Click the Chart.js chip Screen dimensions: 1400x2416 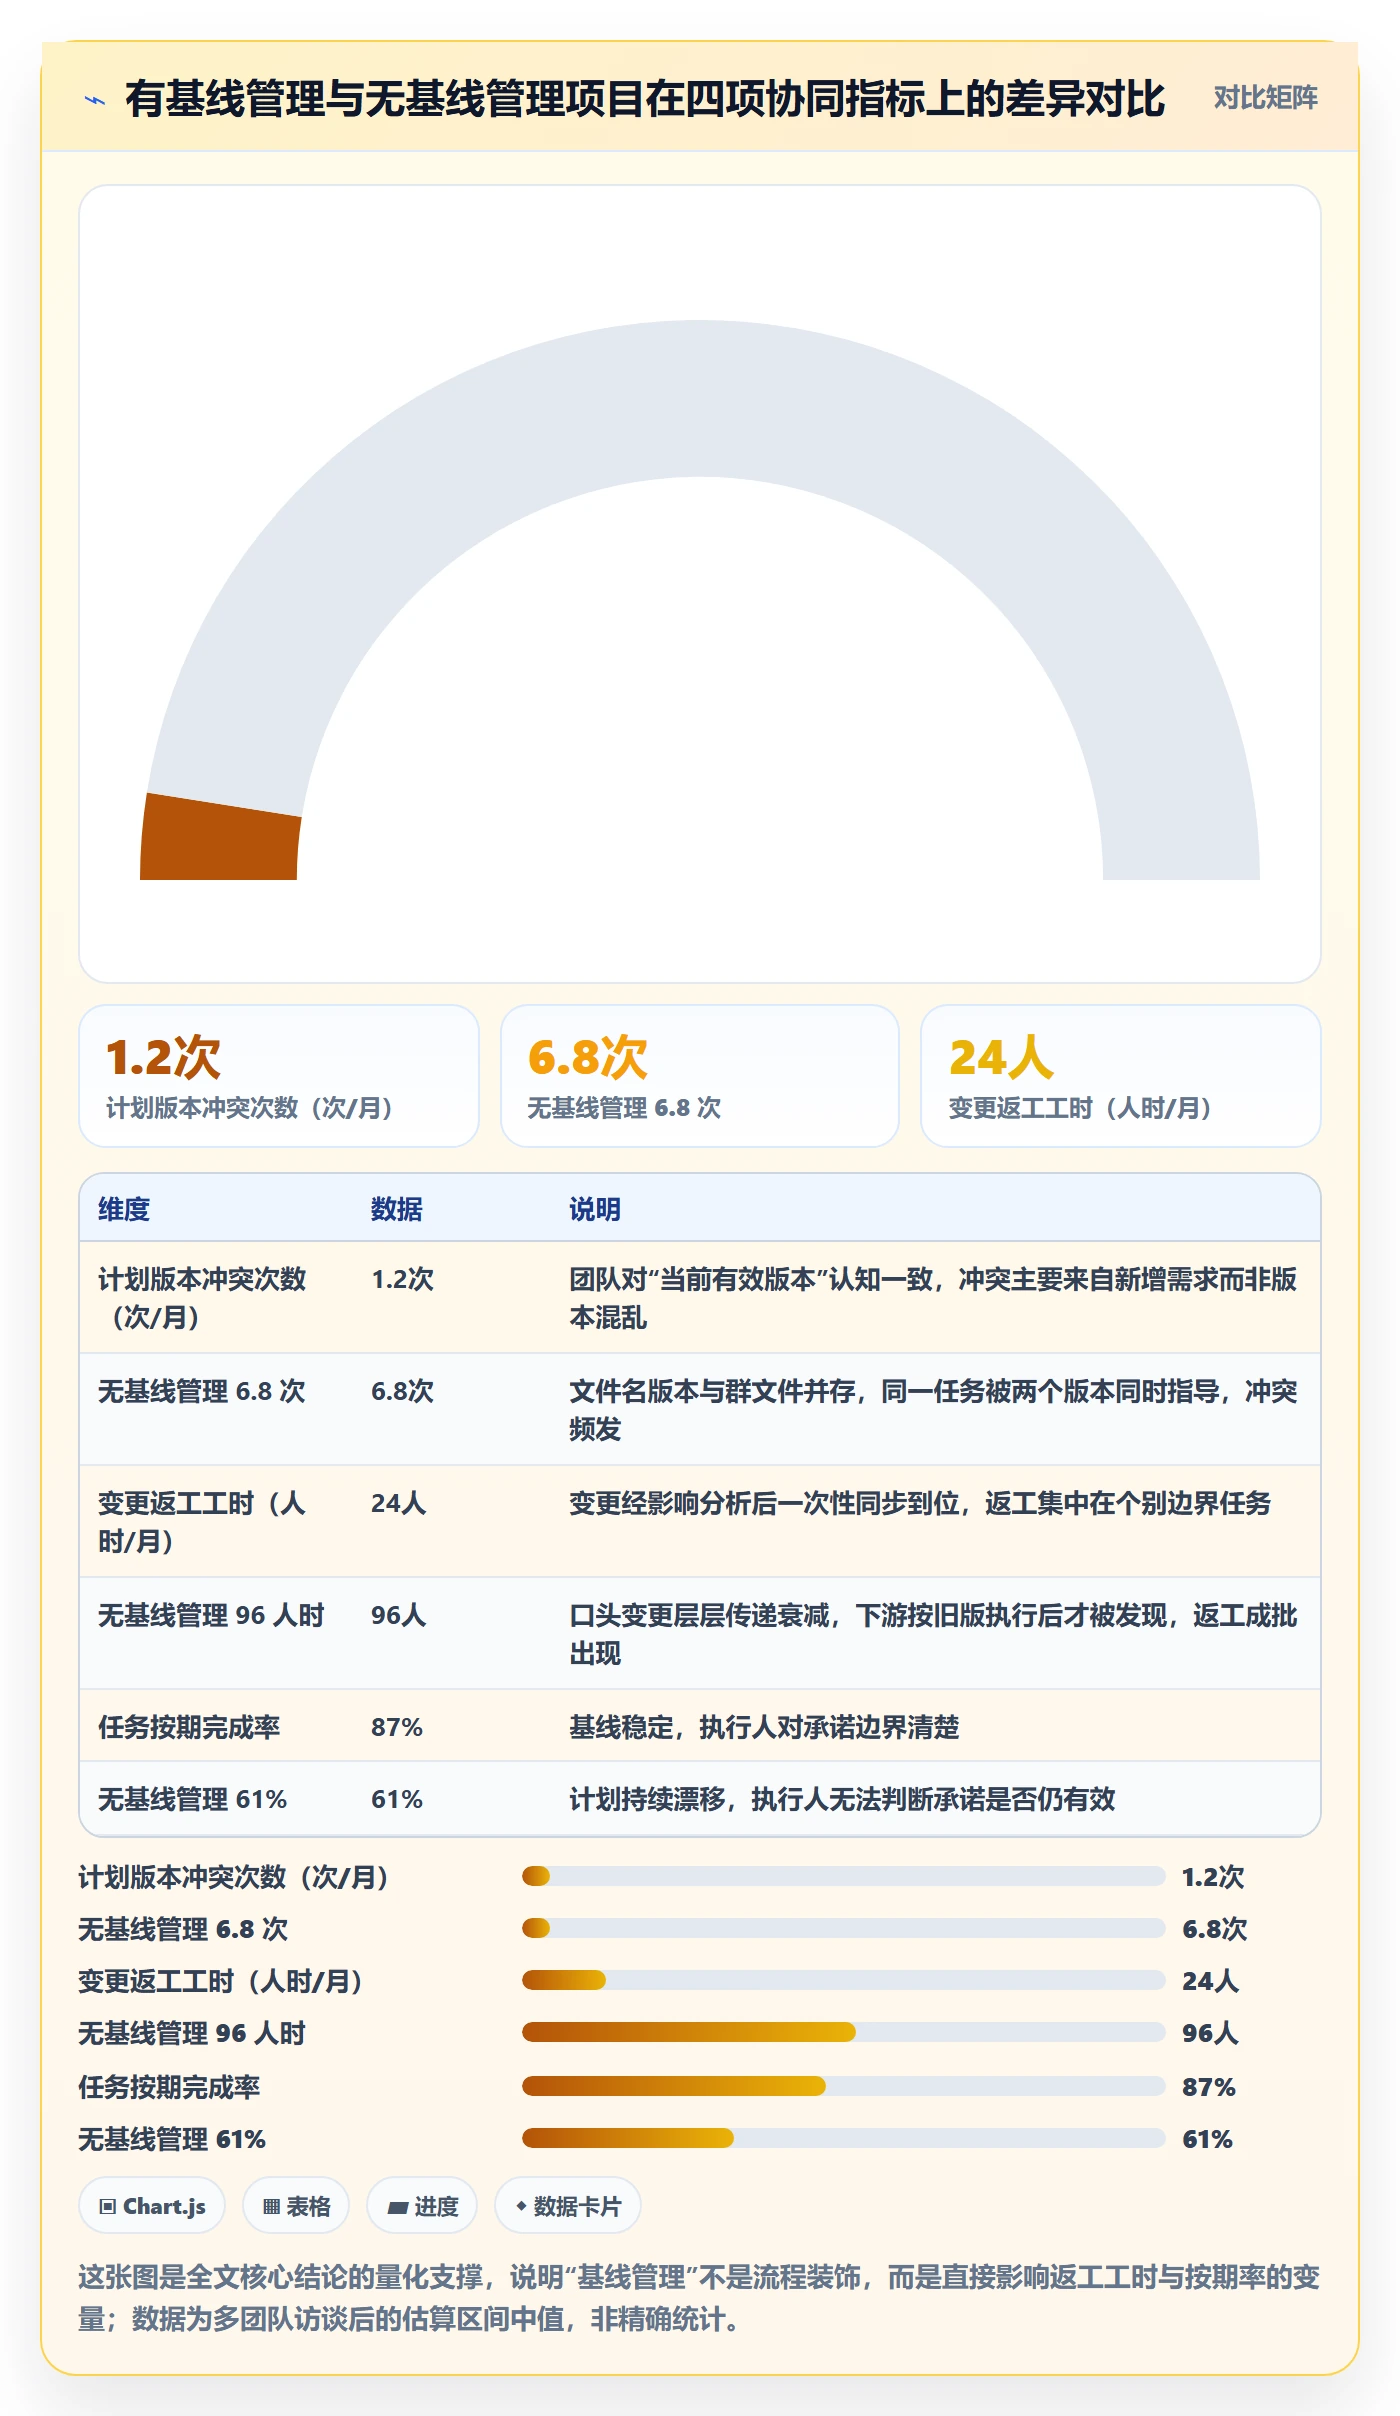click(x=152, y=2205)
